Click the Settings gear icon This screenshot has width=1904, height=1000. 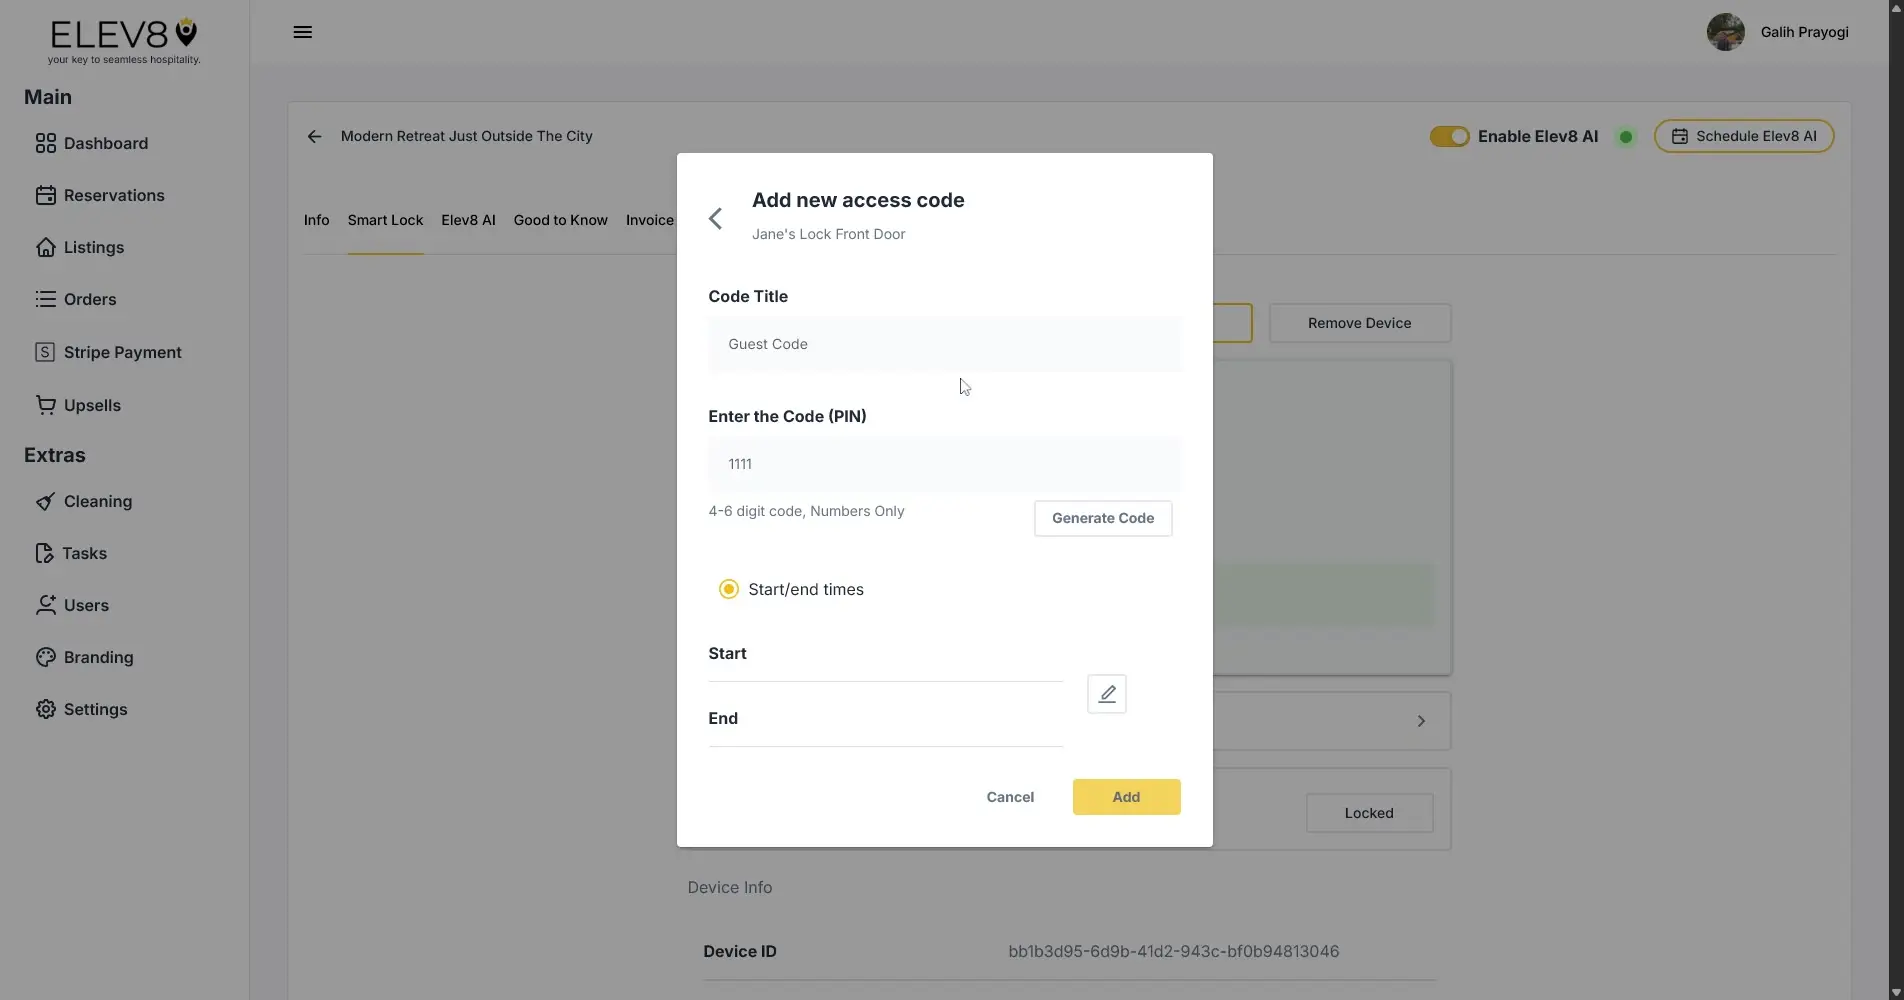[x=46, y=709]
